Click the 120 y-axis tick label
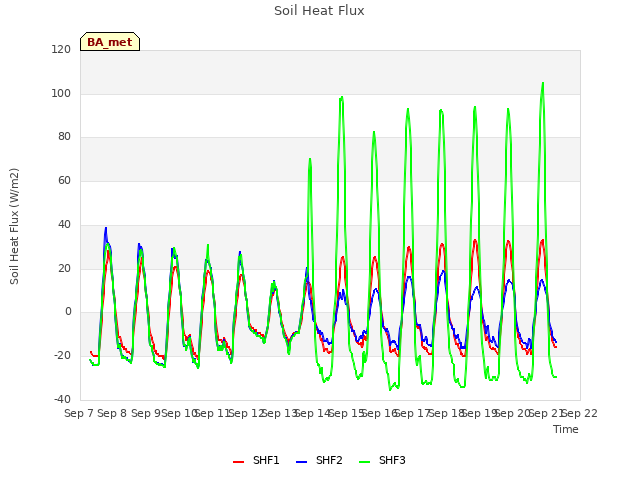The width and height of the screenshot is (640, 480). coord(61,49)
